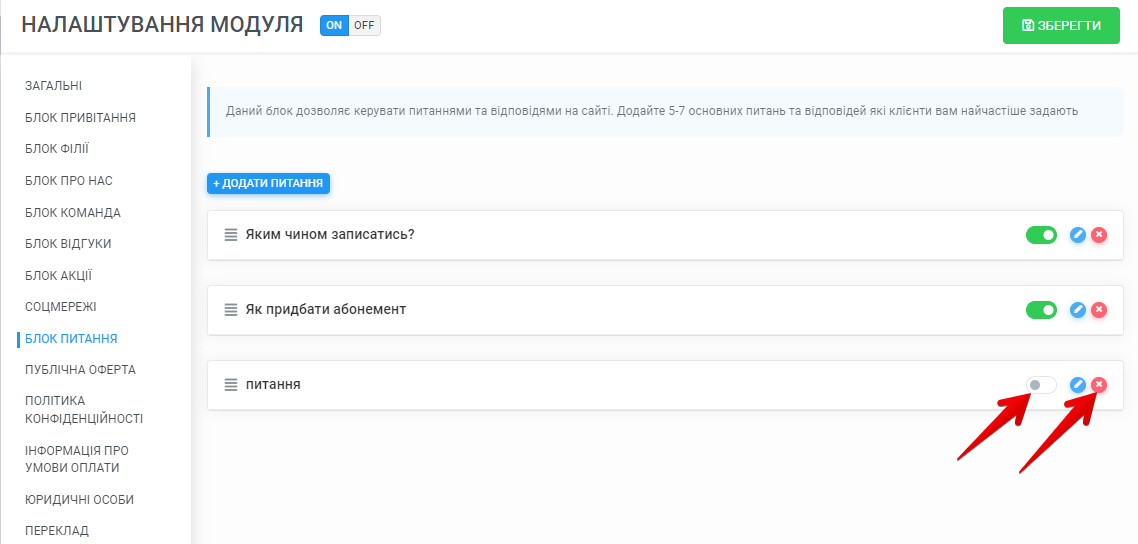1138x544 pixels.
Task: Open БЛОК АКЦІЇ menu item
Action: [59, 276]
